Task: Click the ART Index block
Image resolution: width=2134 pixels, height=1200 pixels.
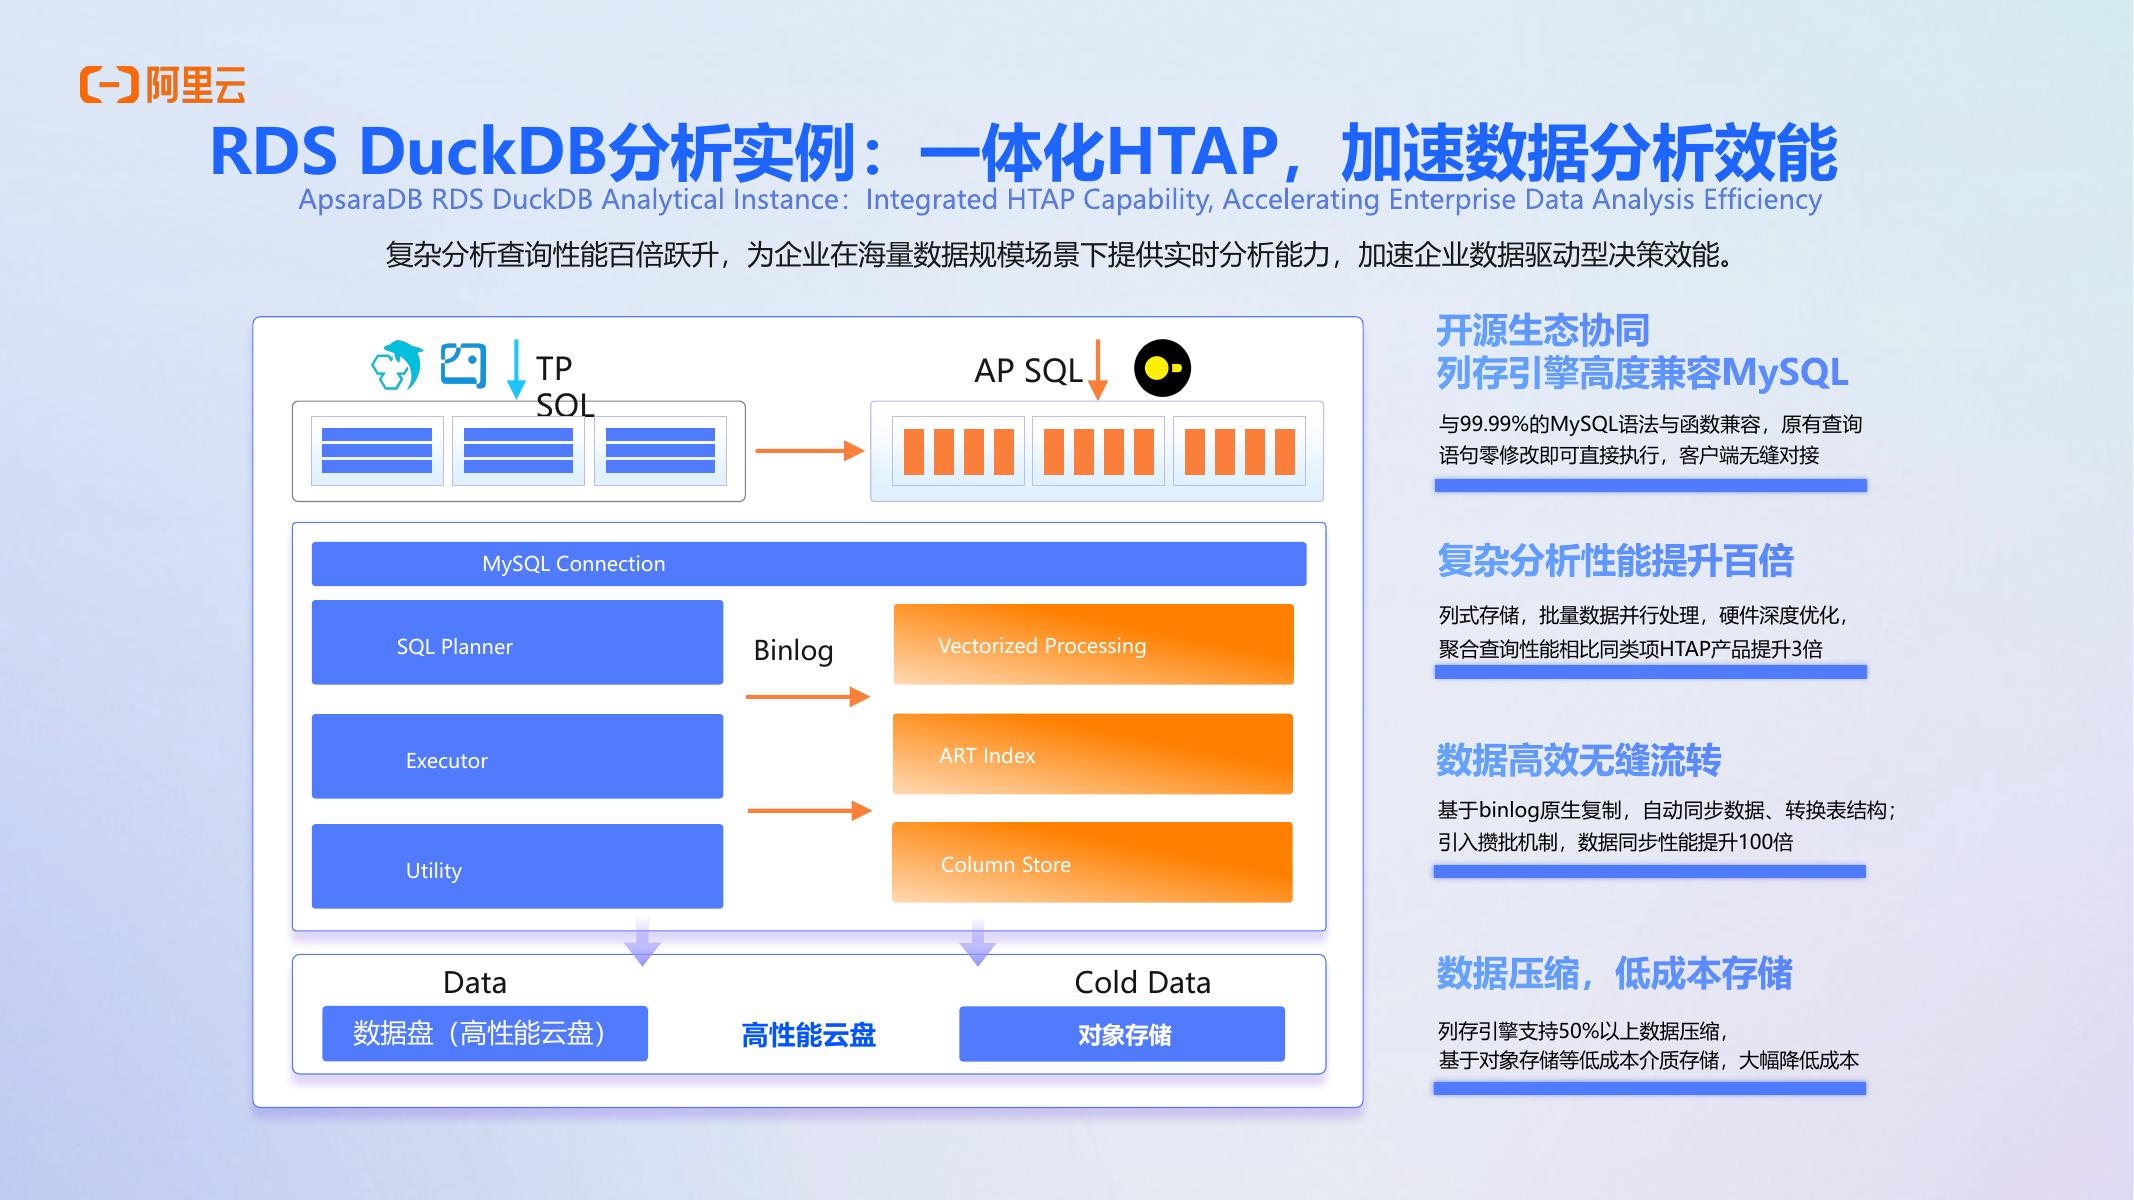Action: (1092, 754)
